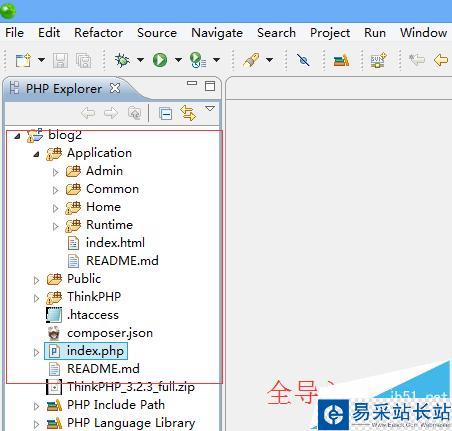Click the Run Last Tool icon
The width and height of the screenshot is (452, 431).
pos(198,60)
